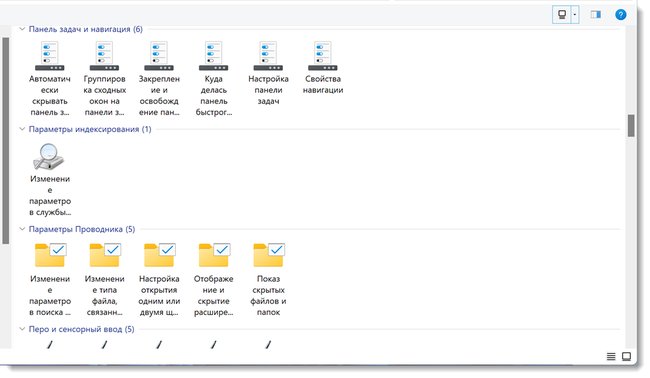Open 'Изменение параметров поиска' folder icon
The image size is (650, 378).
click(50, 255)
